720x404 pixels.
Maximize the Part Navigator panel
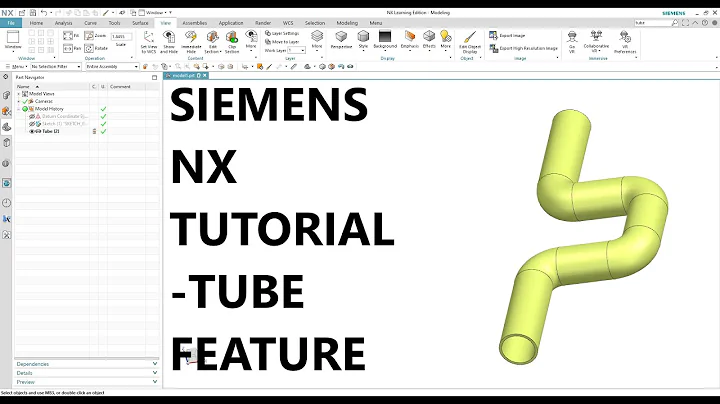click(x=154, y=77)
